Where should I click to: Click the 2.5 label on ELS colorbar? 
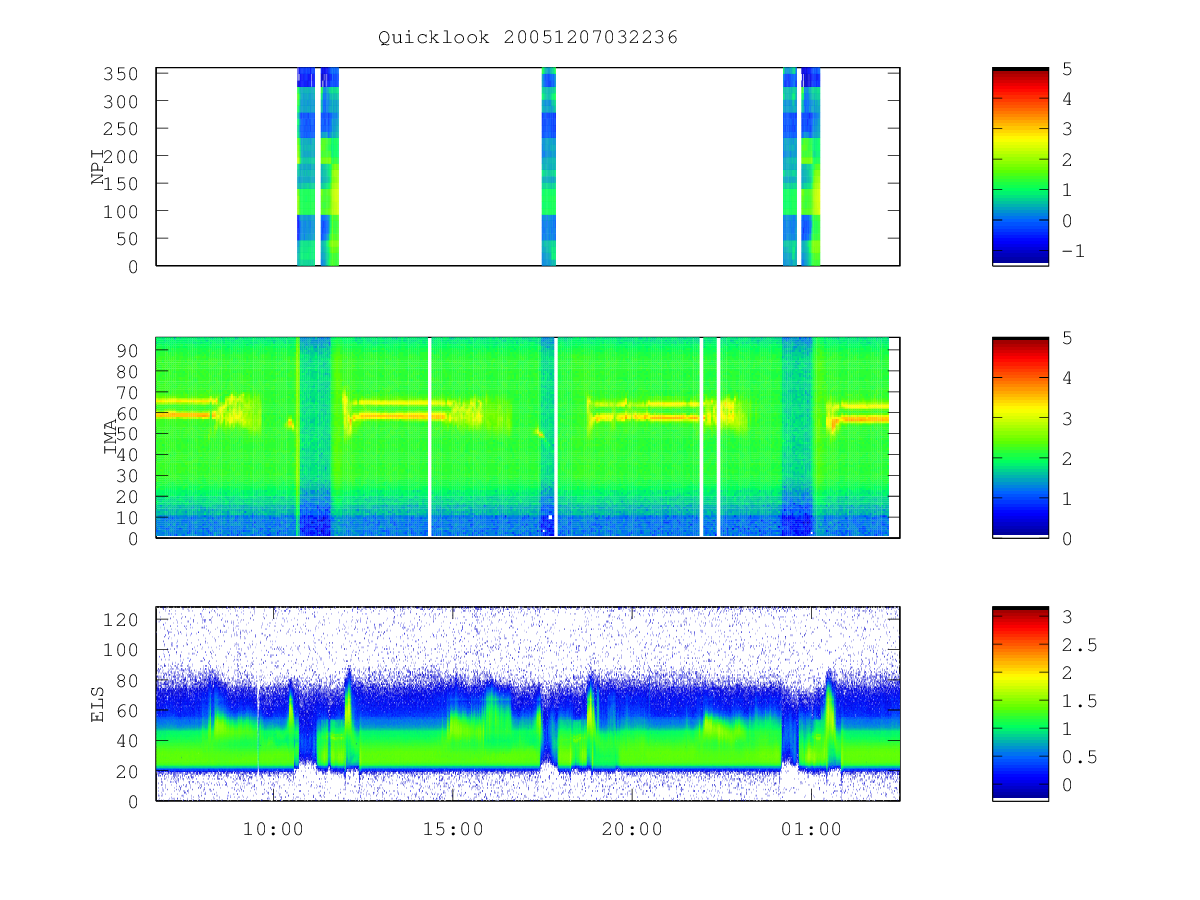coord(1079,645)
